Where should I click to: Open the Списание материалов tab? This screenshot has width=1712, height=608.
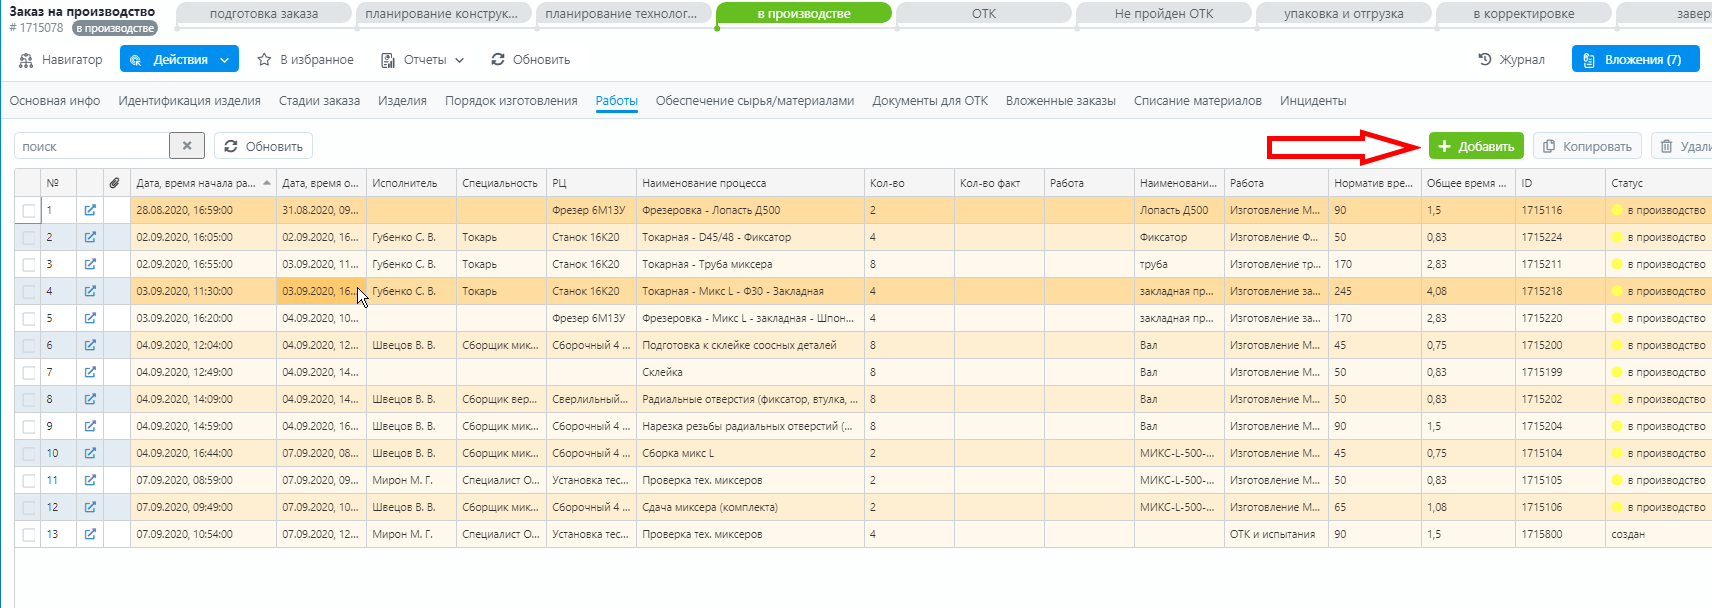1197,101
